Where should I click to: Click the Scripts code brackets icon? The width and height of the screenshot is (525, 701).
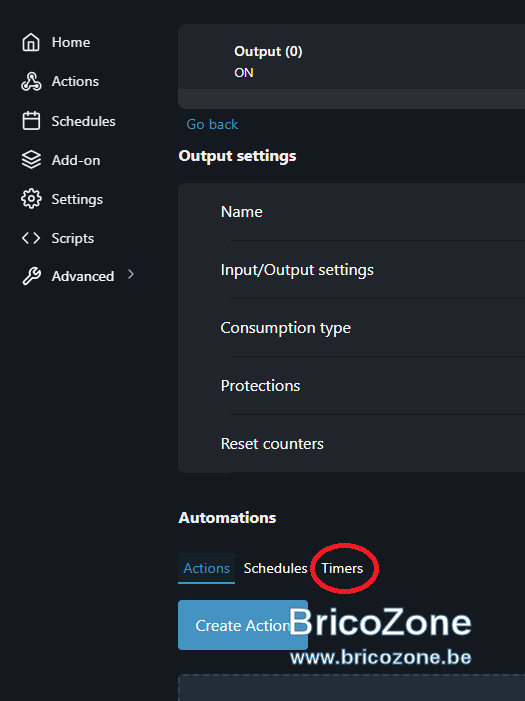tap(31, 238)
